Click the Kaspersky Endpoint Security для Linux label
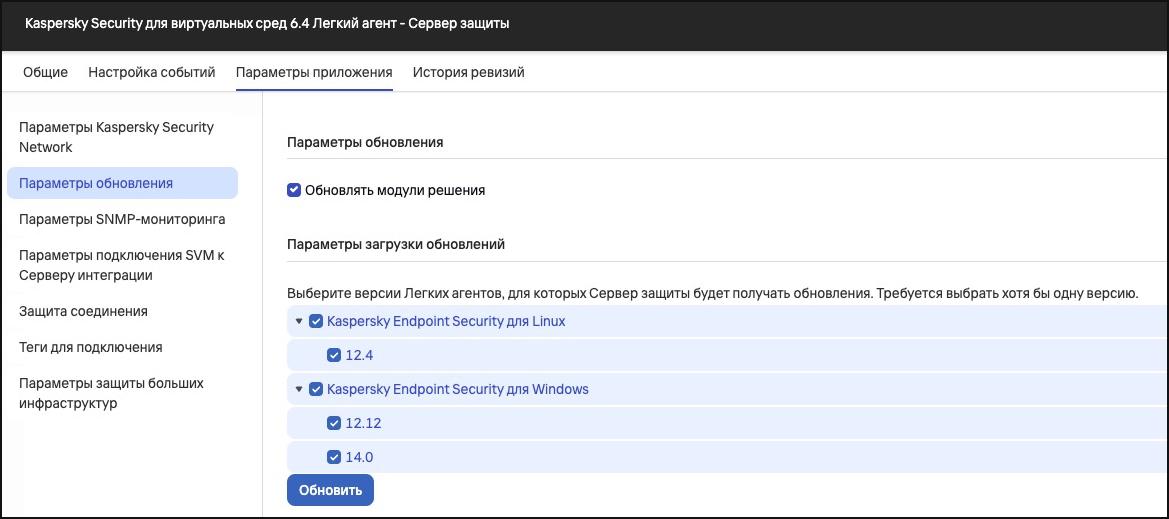The height and width of the screenshot is (519, 1169). pos(446,322)
